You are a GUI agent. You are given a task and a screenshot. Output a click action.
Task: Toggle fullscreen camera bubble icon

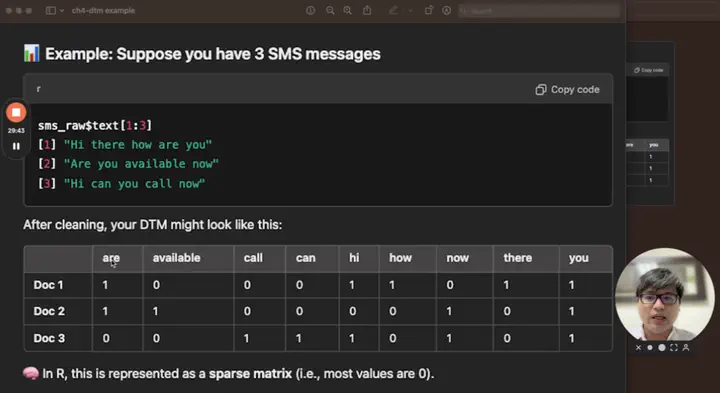674,348
